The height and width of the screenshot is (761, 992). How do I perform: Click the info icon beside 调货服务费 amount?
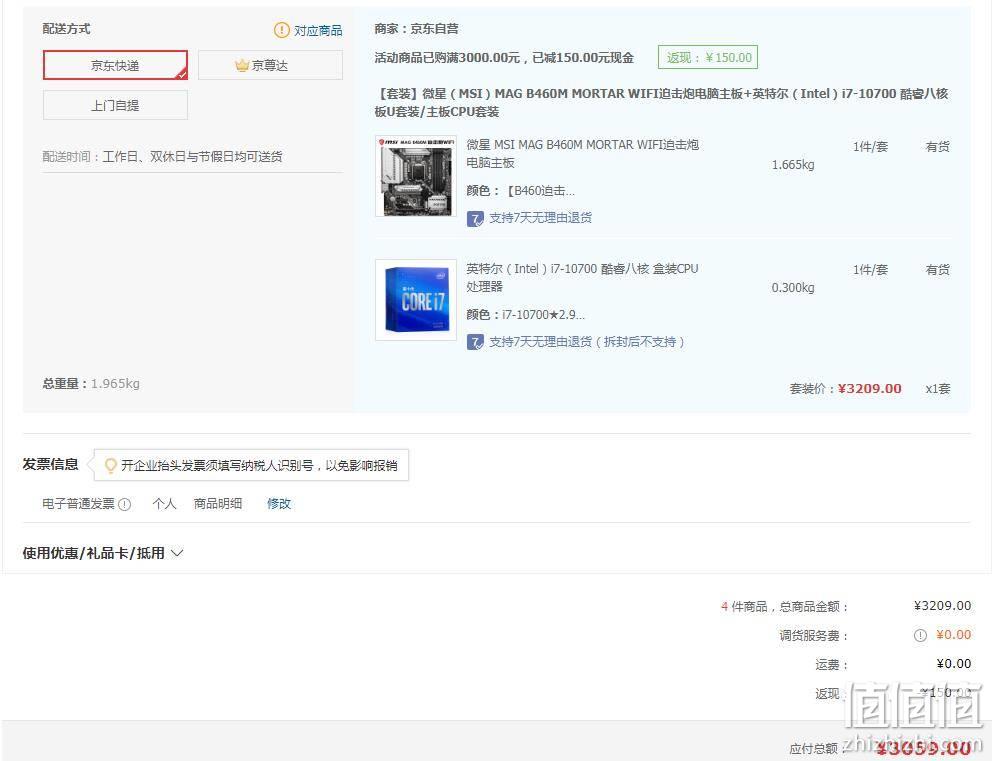(920, 635)
